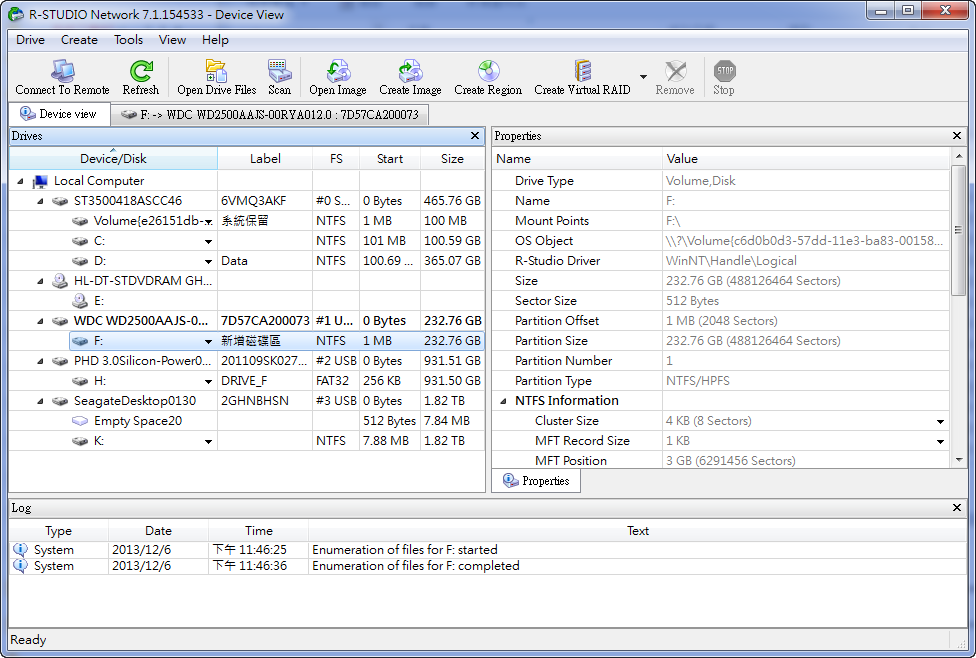The width and height of the screenshot is (976, 658).
Task: Switch to the Device view tab
Action: pyautogui.click(x=59, y=114)
